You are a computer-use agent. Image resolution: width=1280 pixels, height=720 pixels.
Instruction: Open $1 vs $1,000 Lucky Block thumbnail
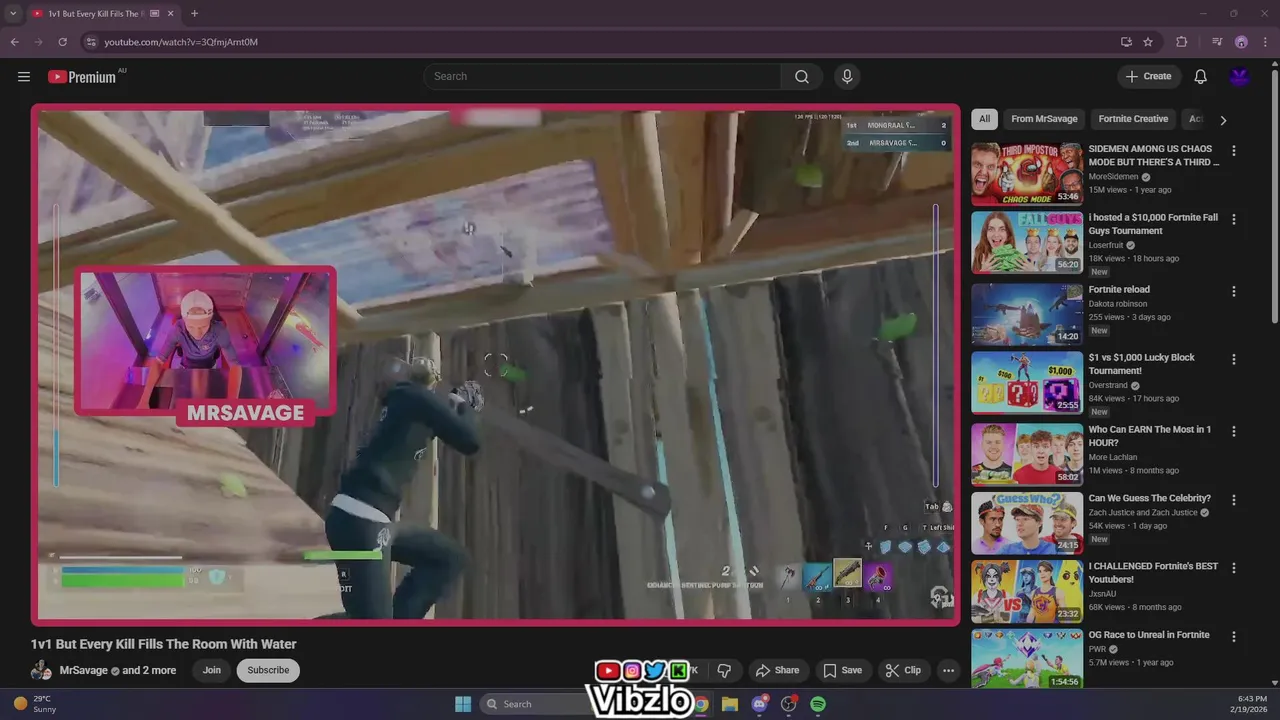[x=1027, y=382]
